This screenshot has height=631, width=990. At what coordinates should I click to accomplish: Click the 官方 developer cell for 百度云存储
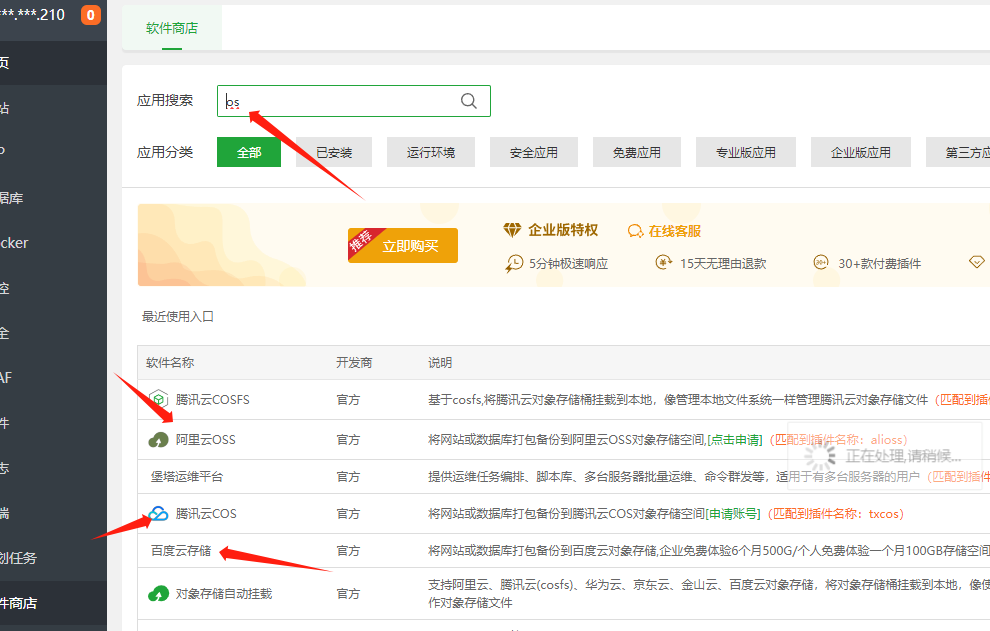tap(348, 551)
